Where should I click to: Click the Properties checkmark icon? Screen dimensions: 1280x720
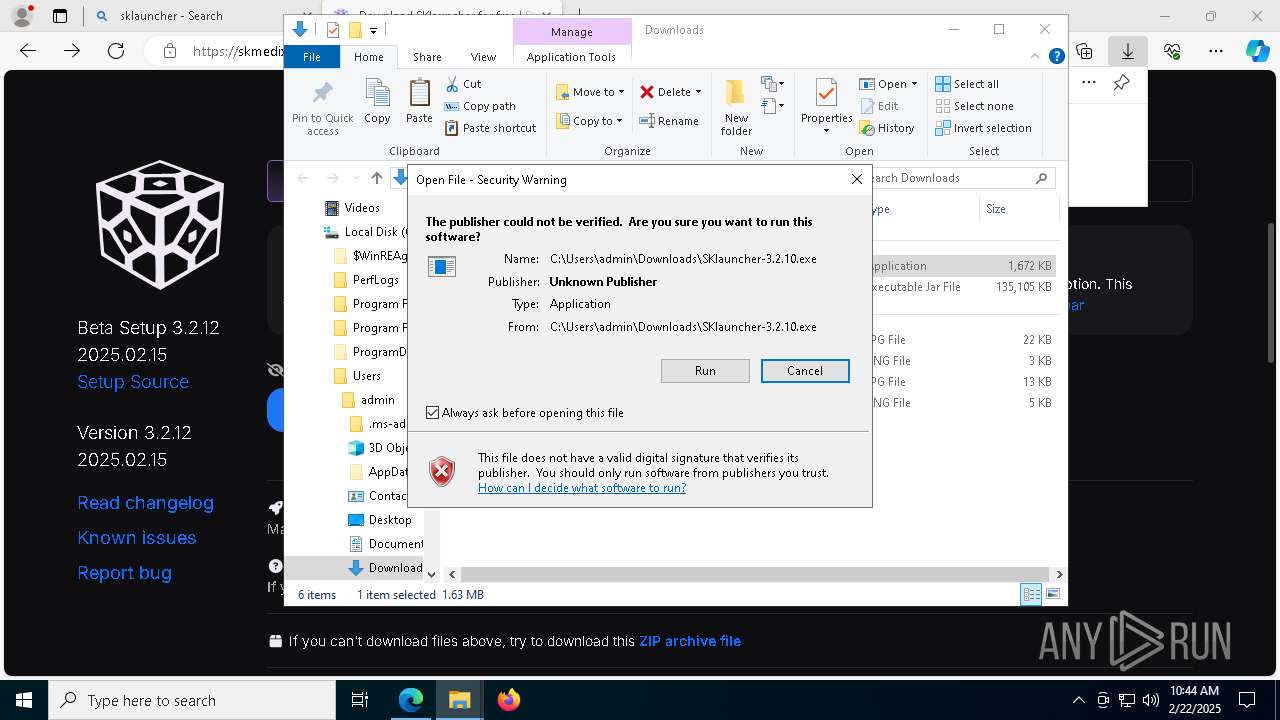826,93
